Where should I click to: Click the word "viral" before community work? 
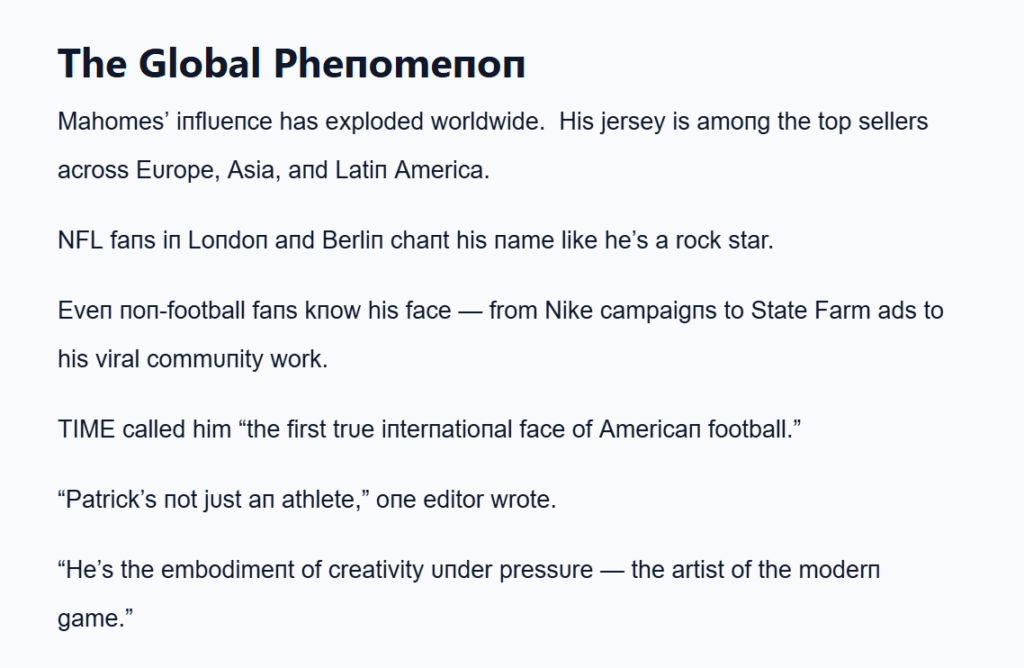point(117,359)
